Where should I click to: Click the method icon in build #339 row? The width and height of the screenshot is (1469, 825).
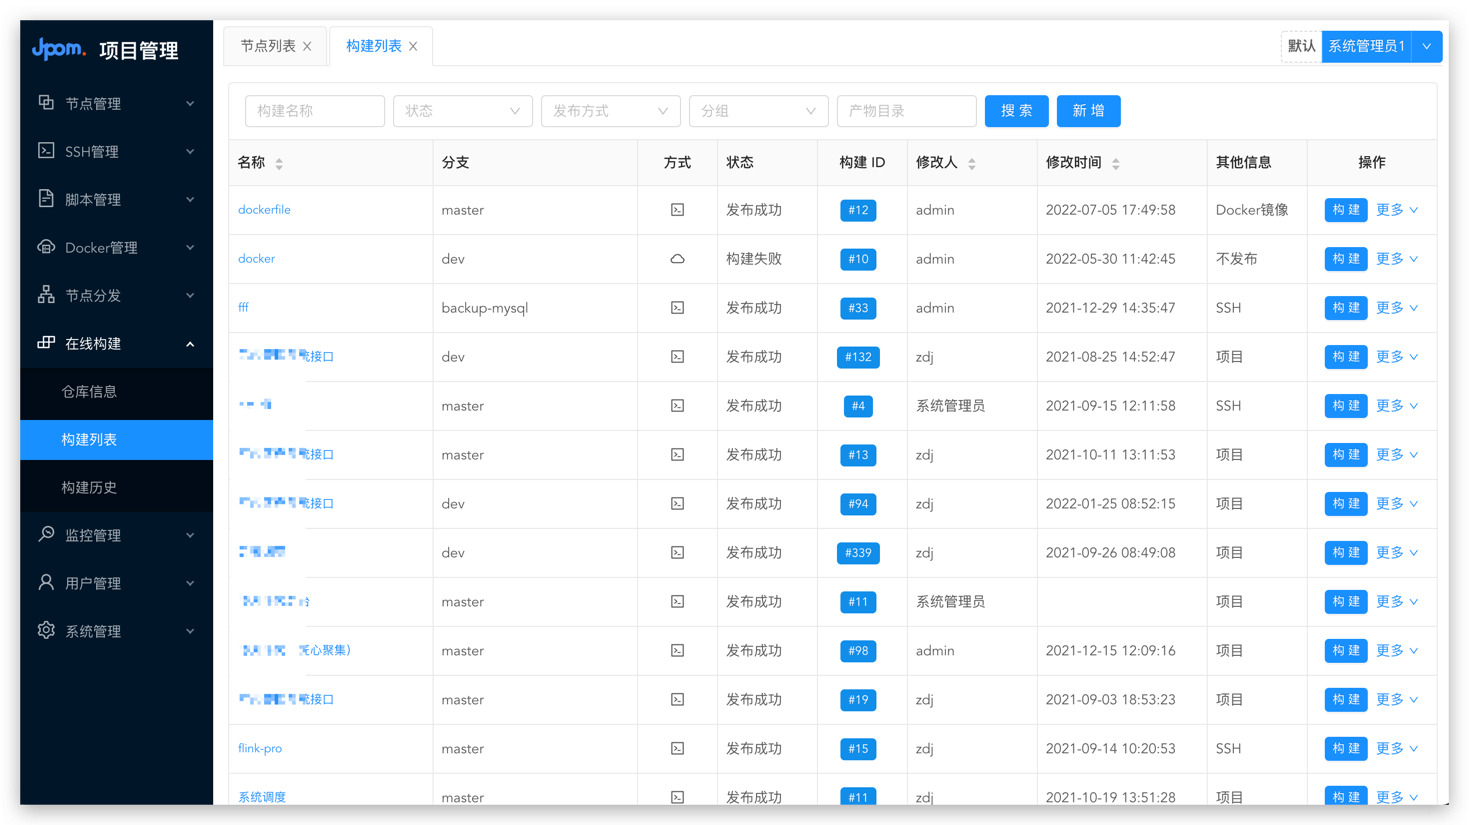677,553
